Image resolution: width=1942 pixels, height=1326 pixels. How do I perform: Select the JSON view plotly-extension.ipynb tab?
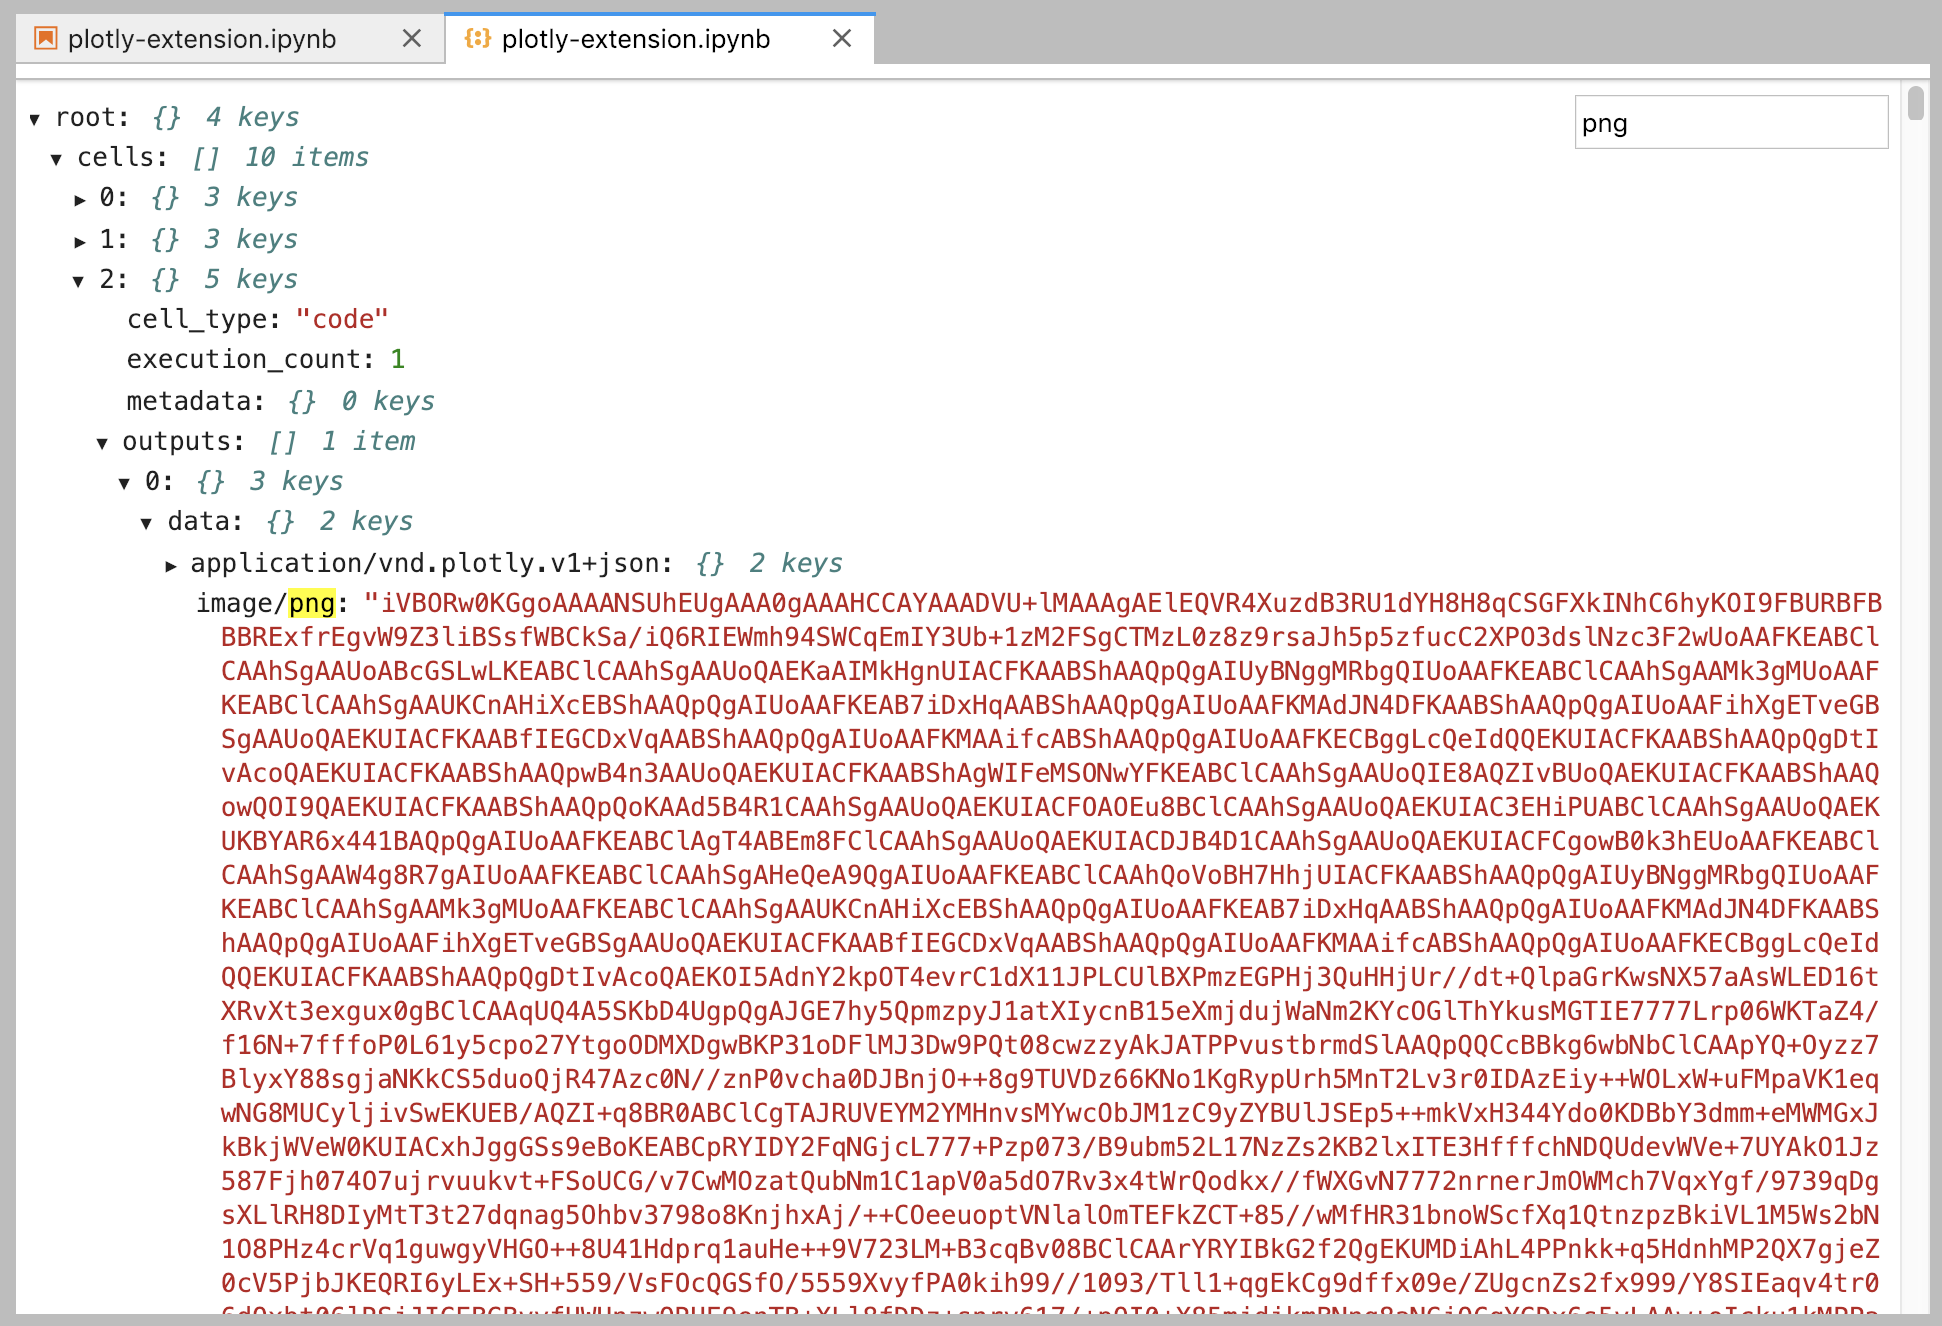(x=659, y=39)
